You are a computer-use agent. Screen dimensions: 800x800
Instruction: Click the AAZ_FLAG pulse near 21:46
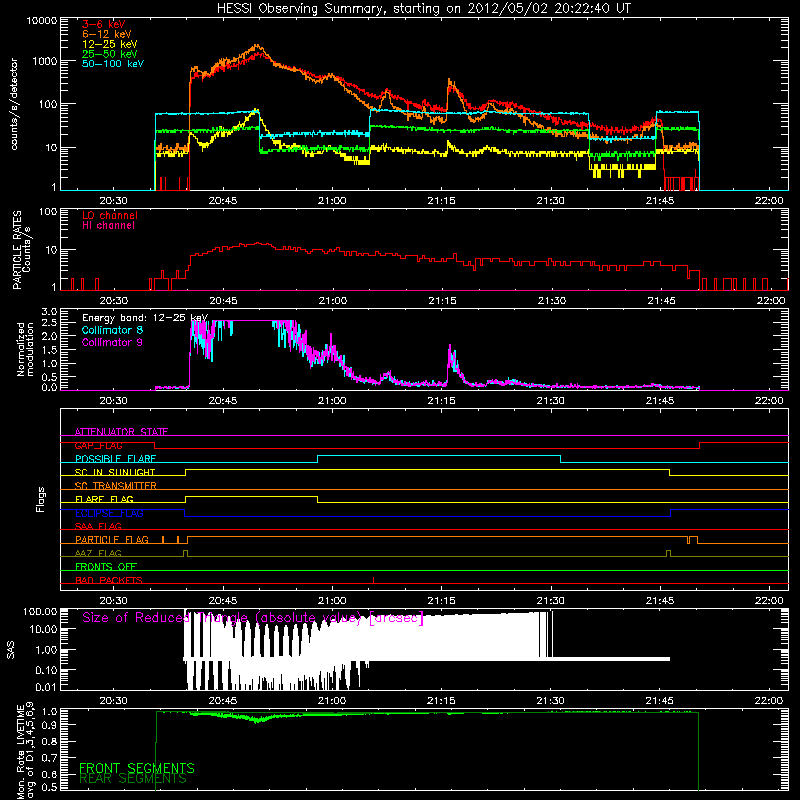coord(669,554)
